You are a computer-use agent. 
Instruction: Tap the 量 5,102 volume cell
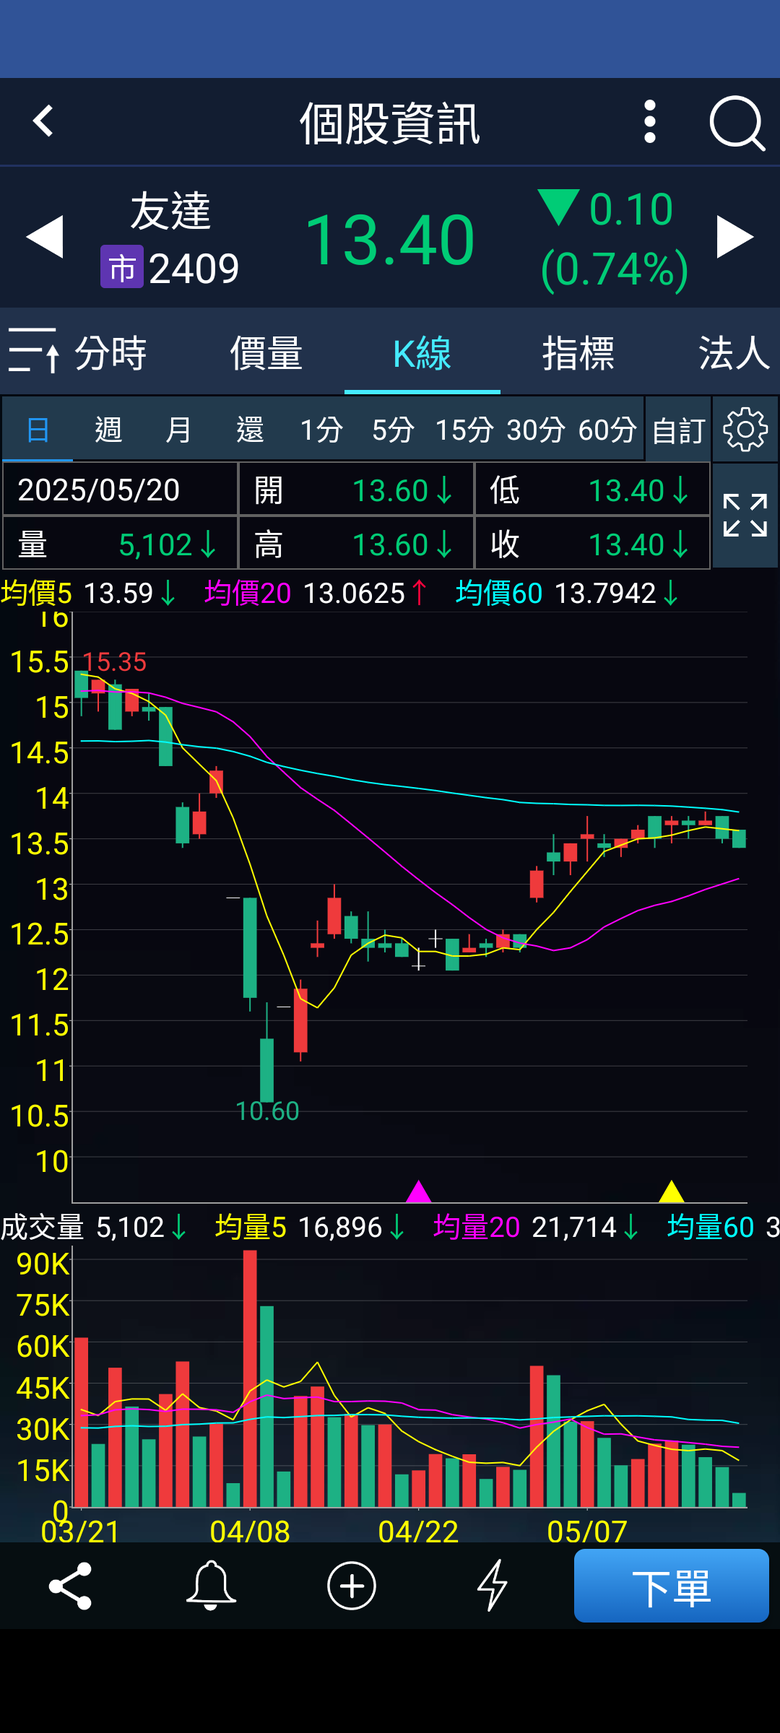(x=120, y=543)
